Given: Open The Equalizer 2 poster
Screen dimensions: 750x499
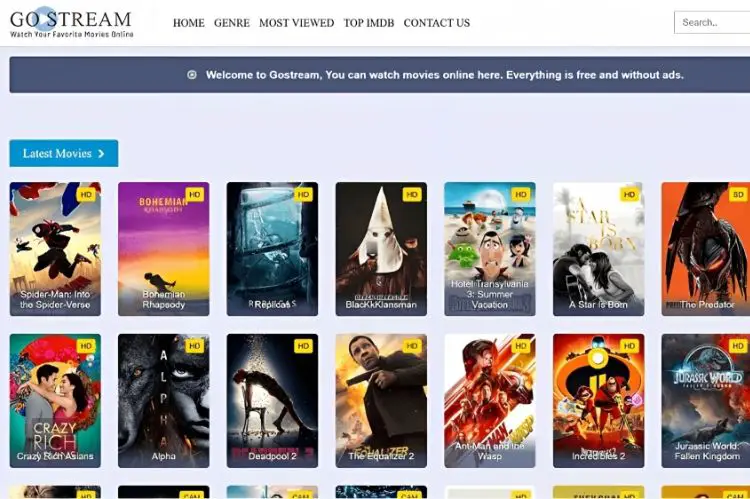Looking at the screenshot, I should (x=381, y=401).
